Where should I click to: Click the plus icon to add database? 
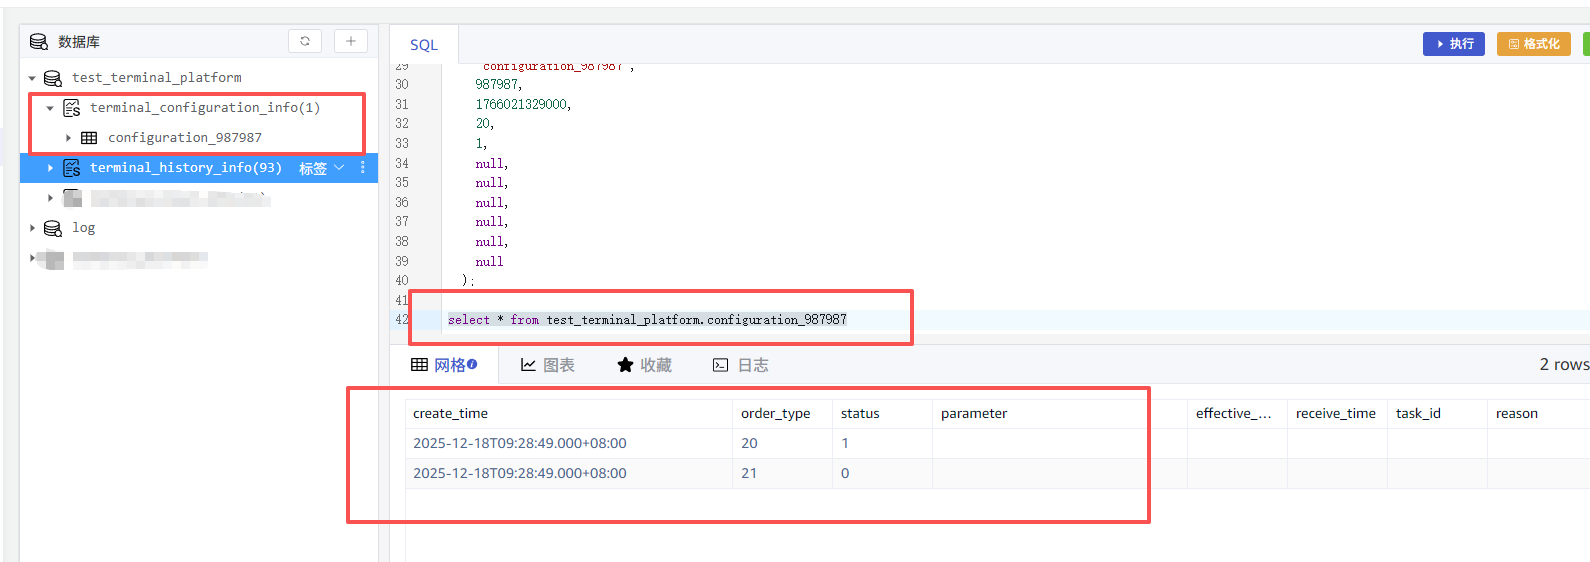coord(350,41)
